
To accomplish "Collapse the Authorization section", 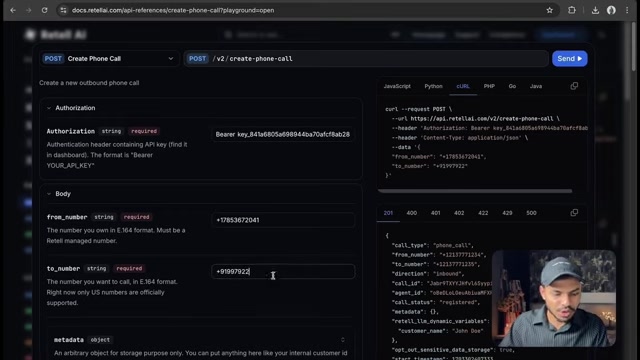I will tap(49, 108).
